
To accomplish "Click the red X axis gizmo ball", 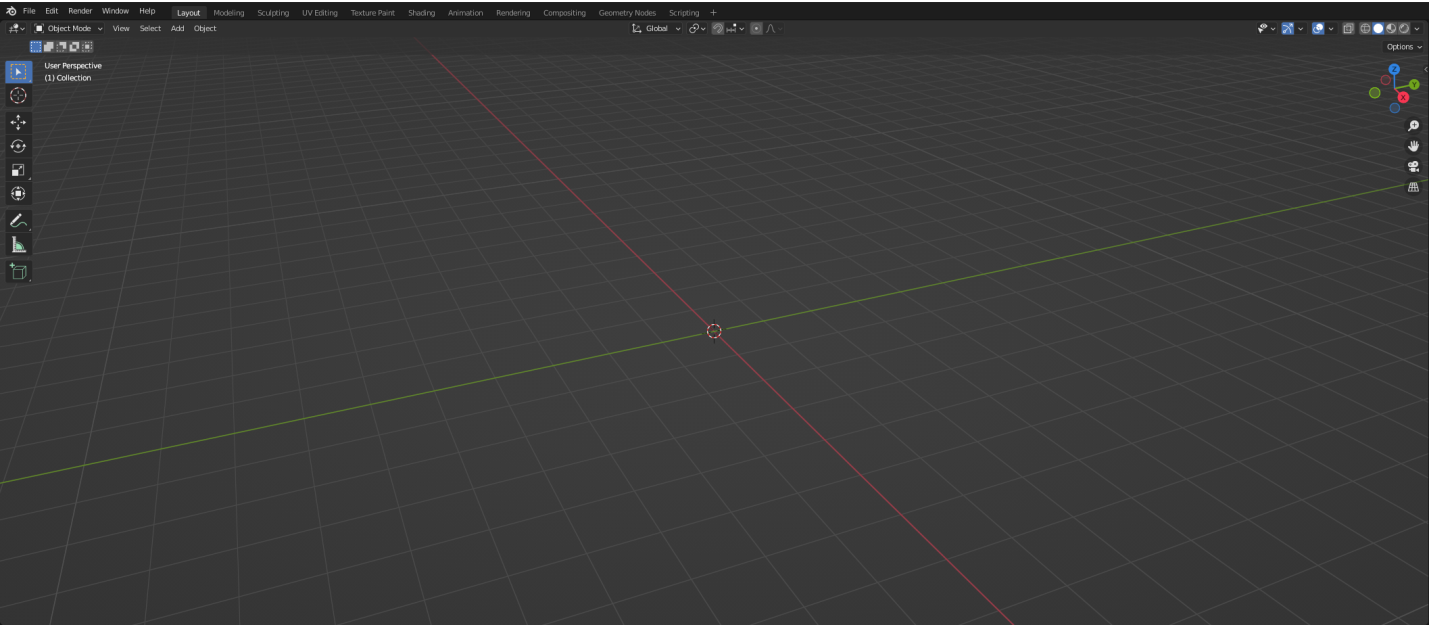I will coord(1404,97).
